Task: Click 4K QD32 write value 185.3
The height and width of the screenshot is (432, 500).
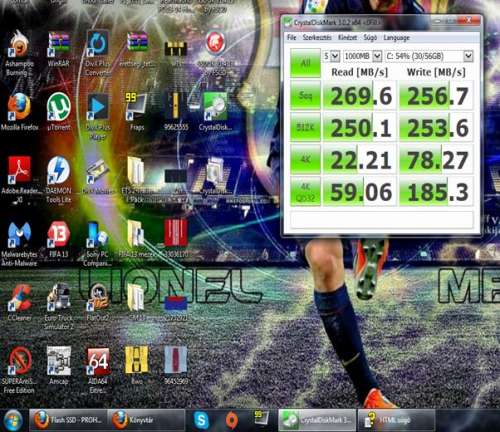Action: coord(436,191)
